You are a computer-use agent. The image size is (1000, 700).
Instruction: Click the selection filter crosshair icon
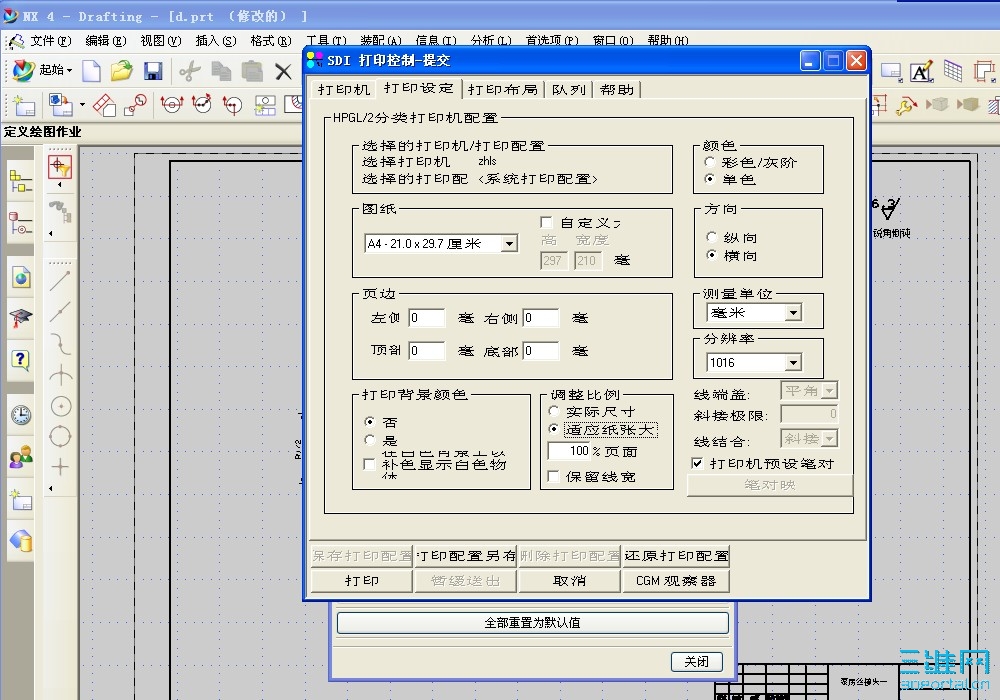[x=60, y=167]
